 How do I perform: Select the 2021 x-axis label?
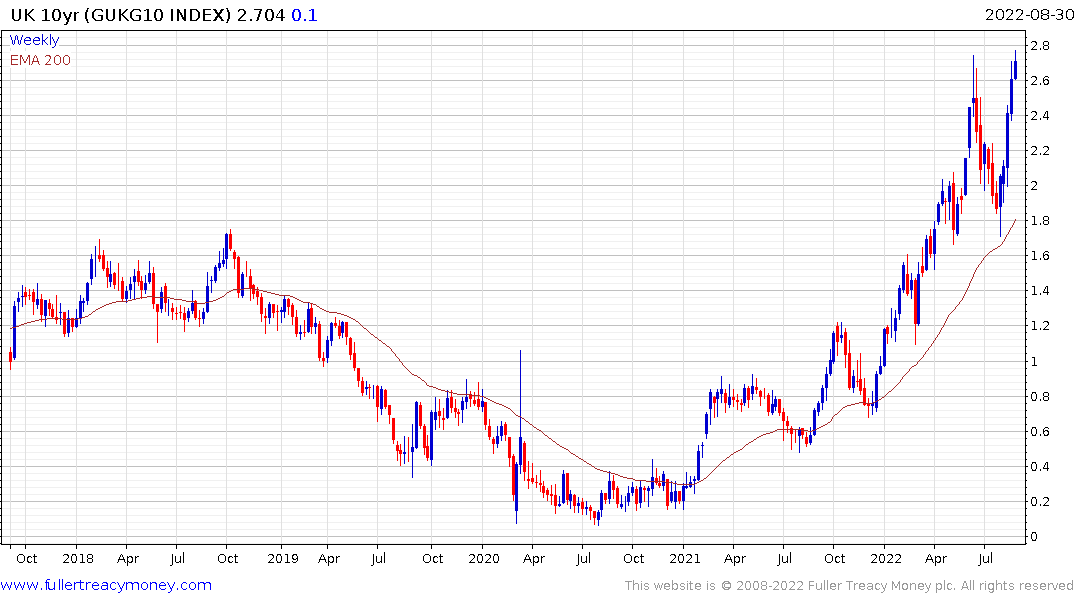pyautogui.click(x=685, y=558)
